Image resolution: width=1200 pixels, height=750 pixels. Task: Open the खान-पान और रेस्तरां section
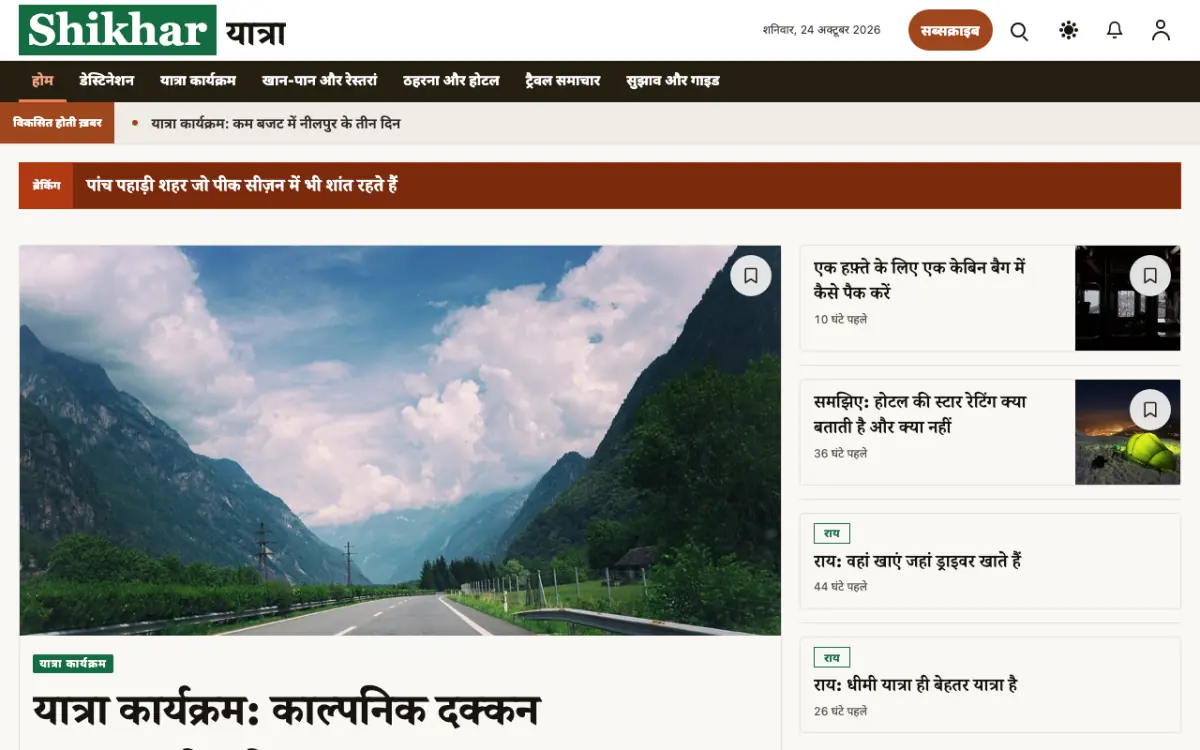point(319,81)
